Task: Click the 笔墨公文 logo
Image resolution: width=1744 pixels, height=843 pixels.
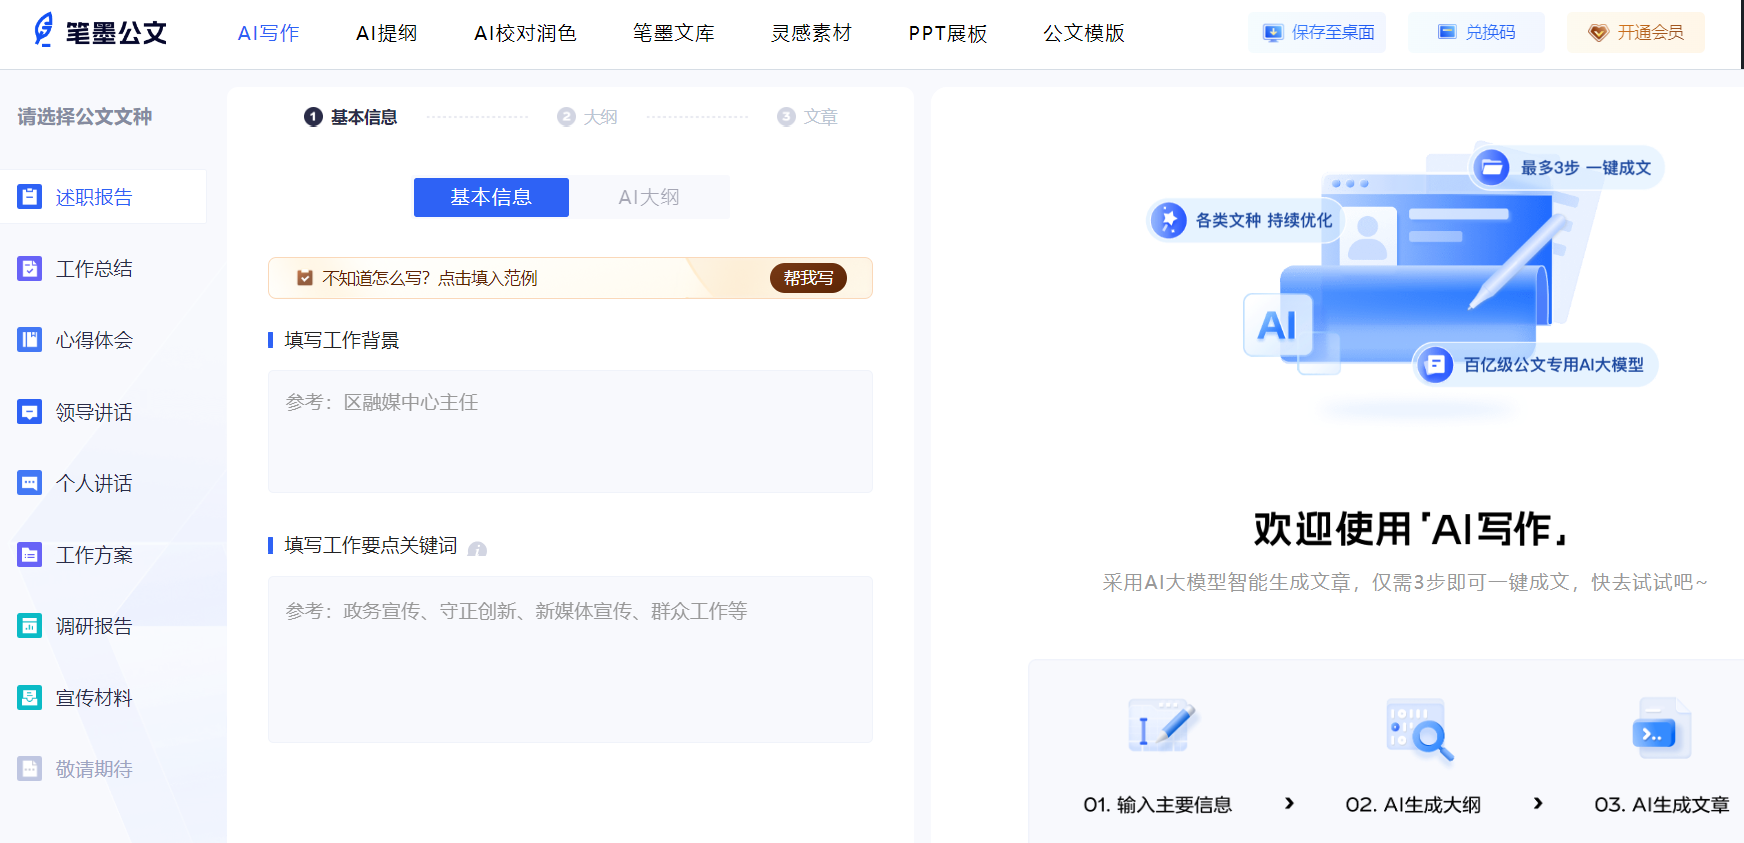Action: [x=100, y=32]
